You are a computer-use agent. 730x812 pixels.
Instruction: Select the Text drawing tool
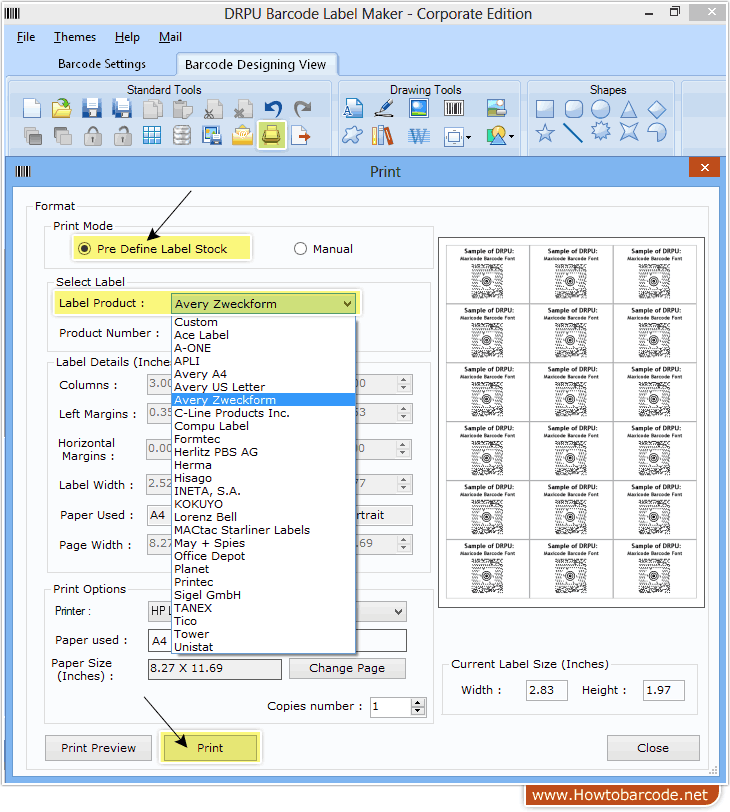353,109
